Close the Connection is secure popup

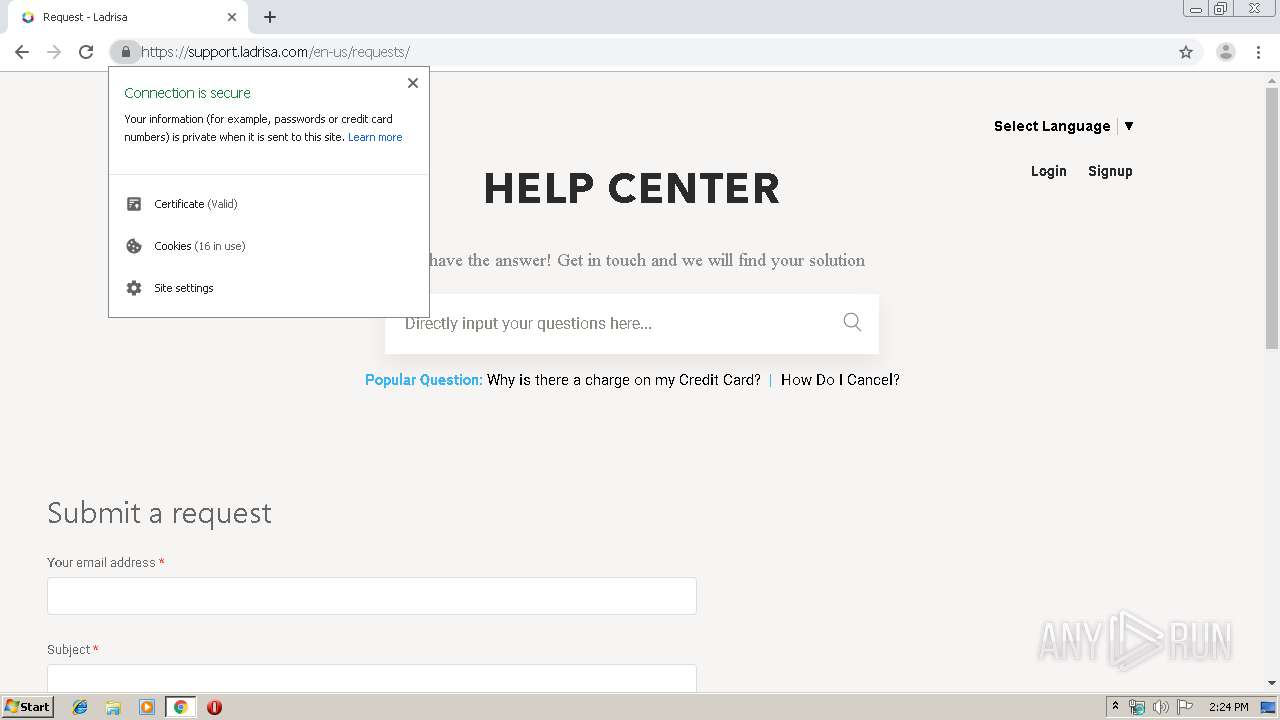[x=413, y=83]
